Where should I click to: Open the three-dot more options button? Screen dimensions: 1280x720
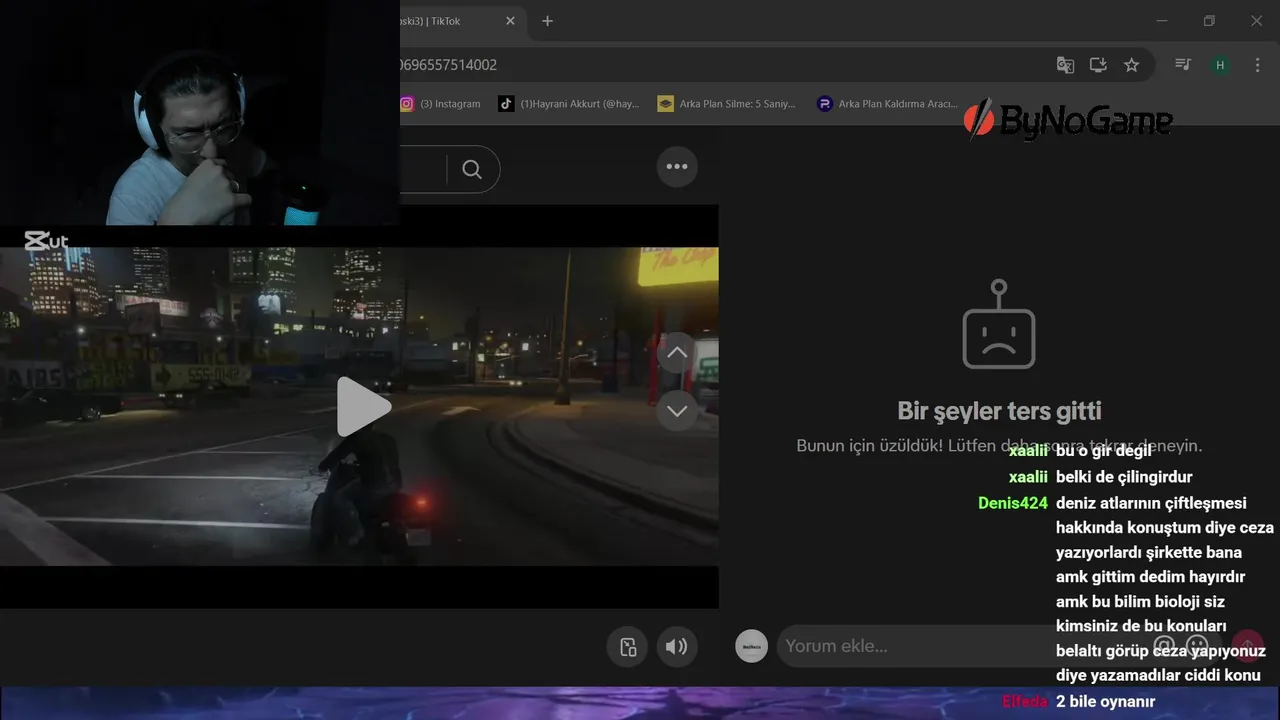677,167
